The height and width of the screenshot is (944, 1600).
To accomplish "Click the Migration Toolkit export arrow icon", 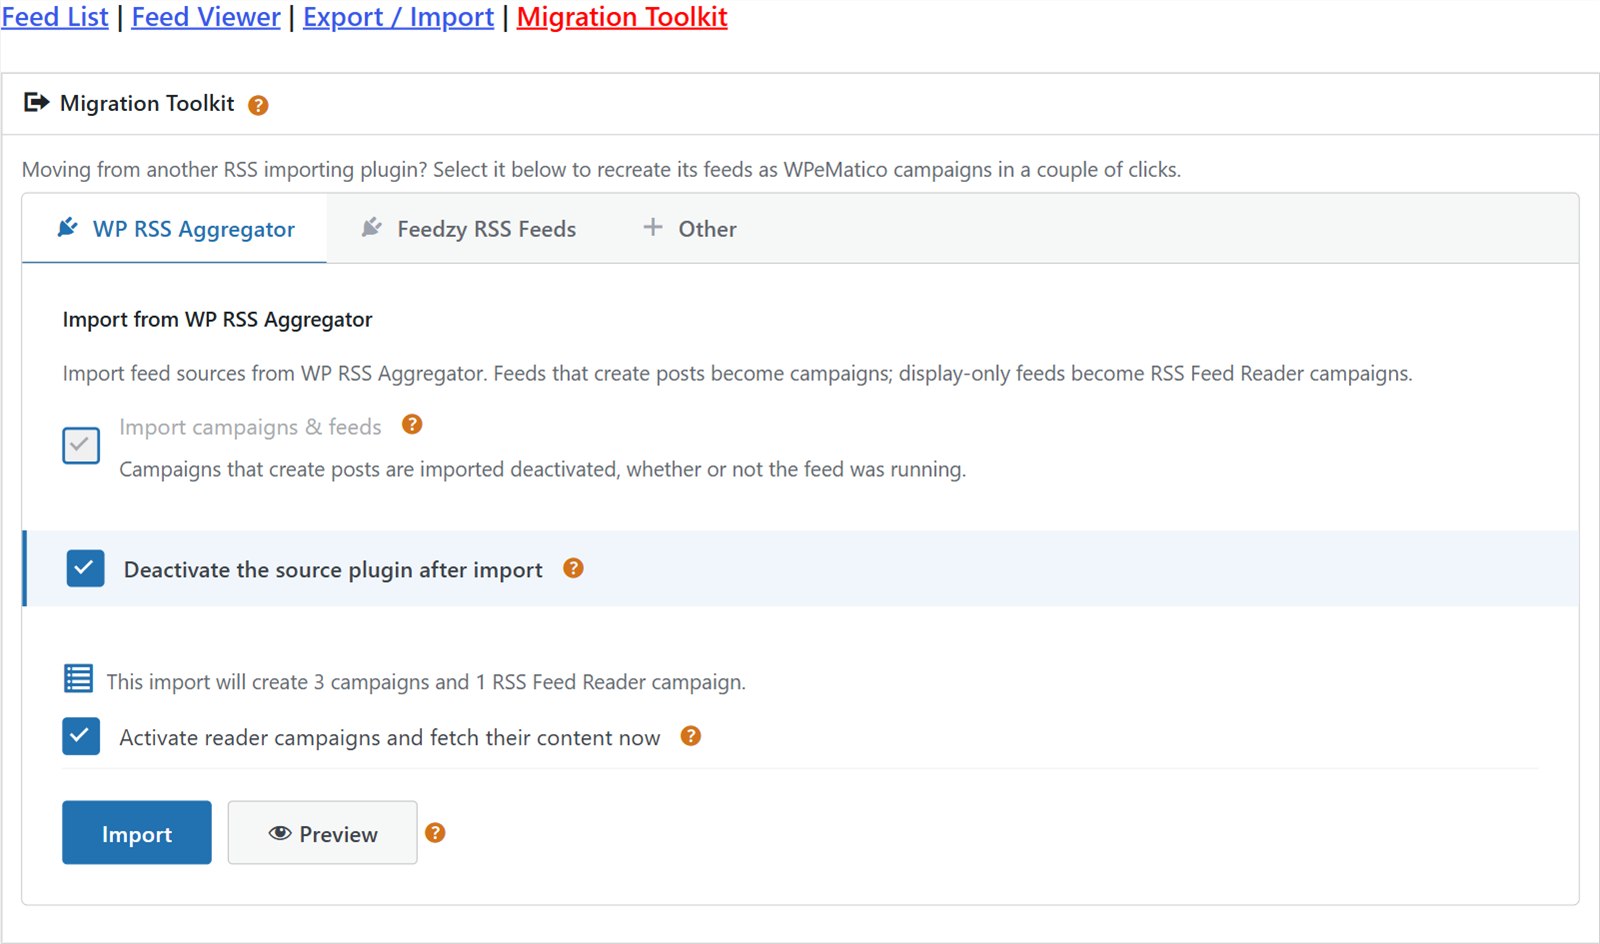I will pyautogui.click(x=37, y=102).
